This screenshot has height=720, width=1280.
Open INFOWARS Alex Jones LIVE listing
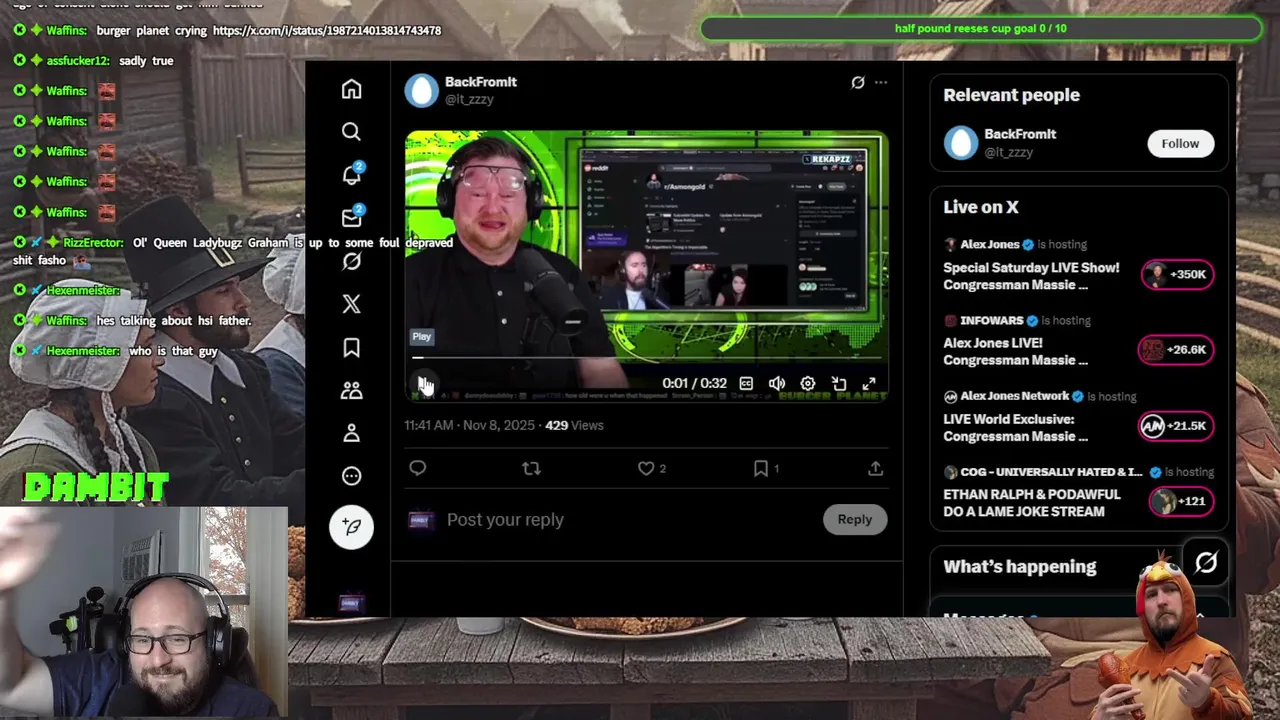[1015, 351]
